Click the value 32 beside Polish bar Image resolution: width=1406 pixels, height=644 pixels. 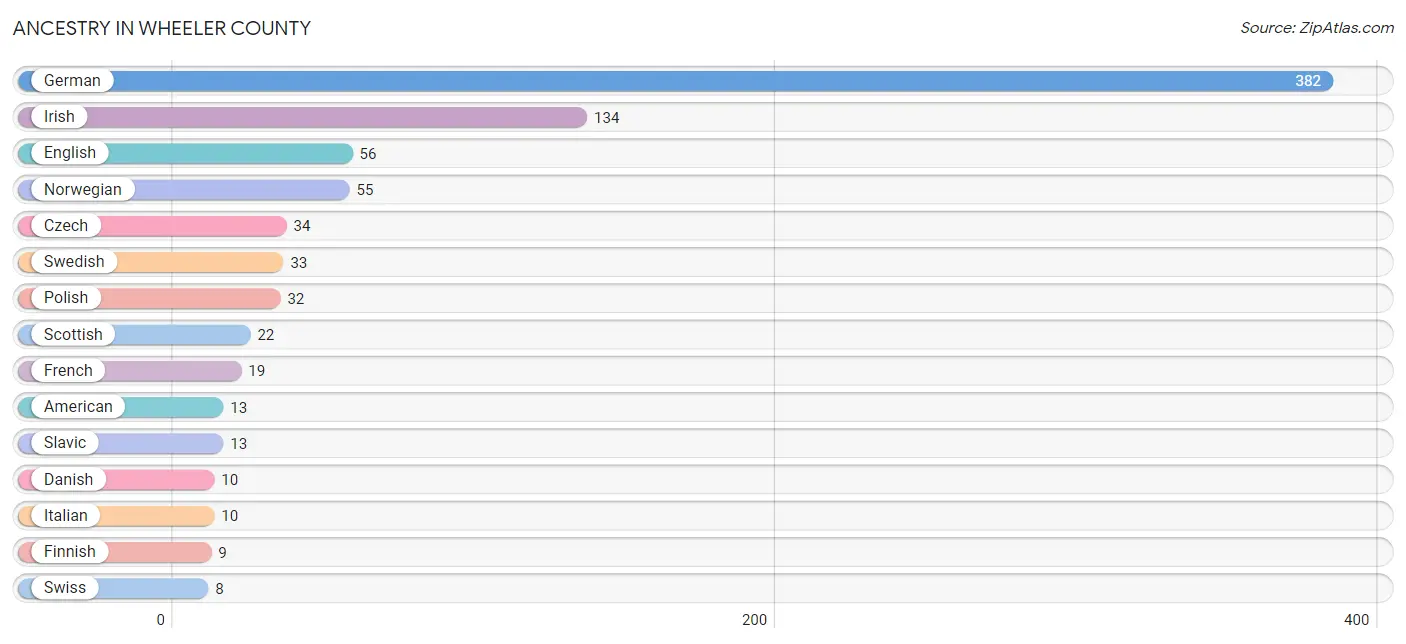coord(296,299)
